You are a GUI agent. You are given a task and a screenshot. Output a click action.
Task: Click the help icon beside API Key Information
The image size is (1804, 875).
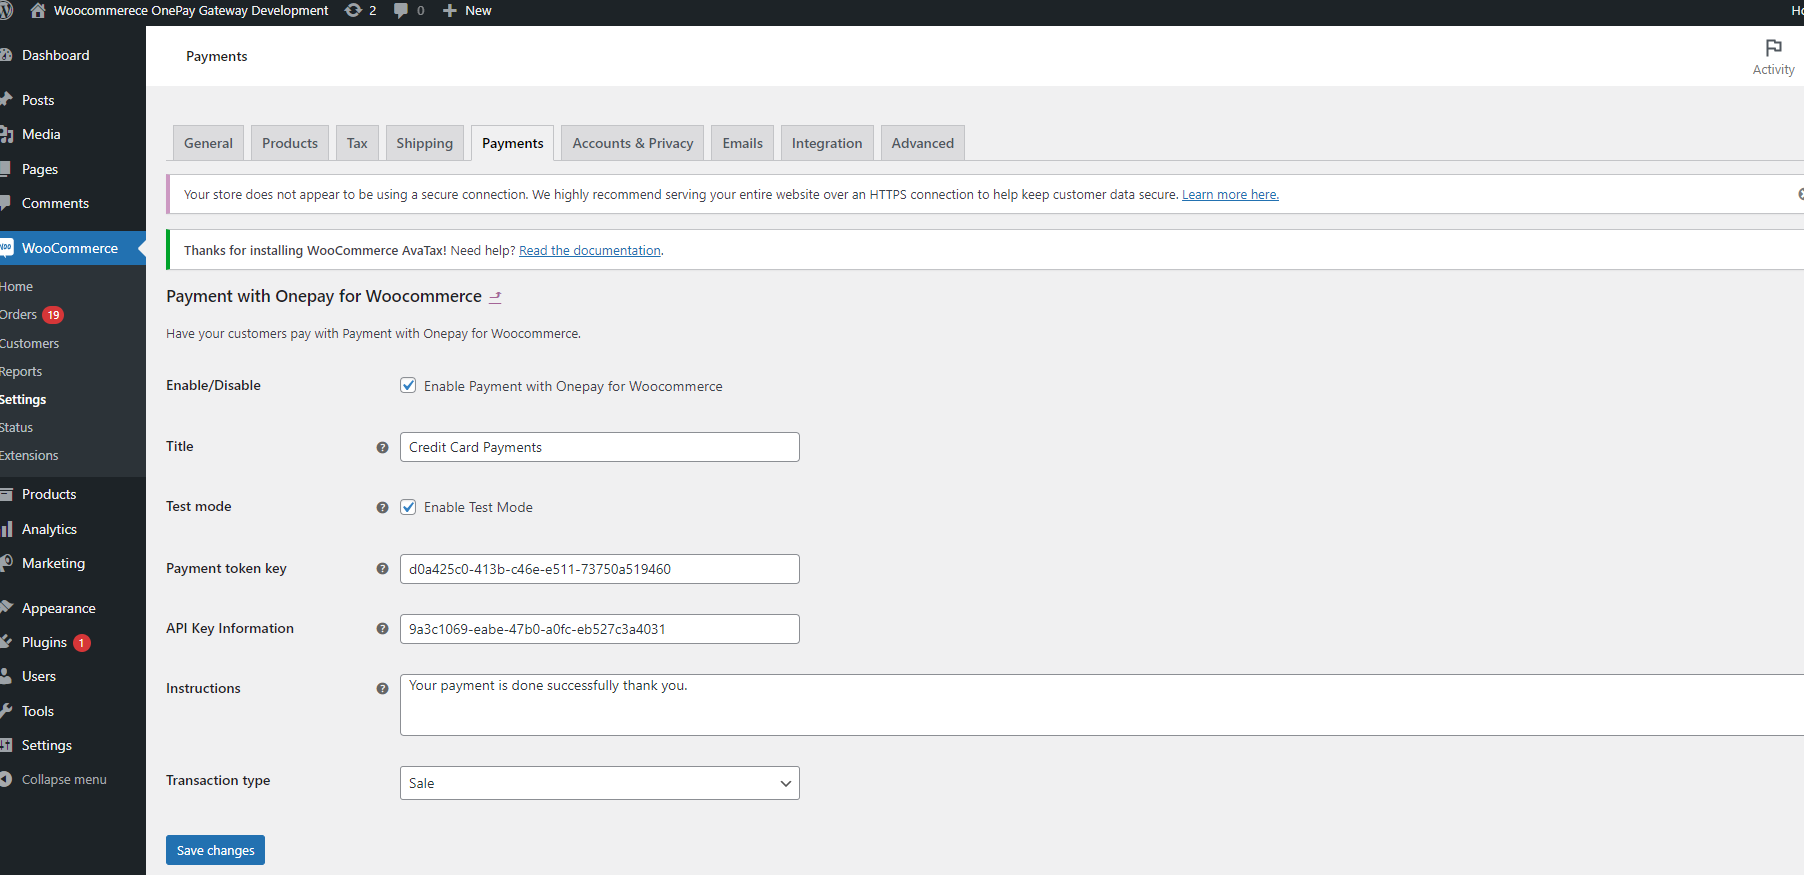coord(382,629)
